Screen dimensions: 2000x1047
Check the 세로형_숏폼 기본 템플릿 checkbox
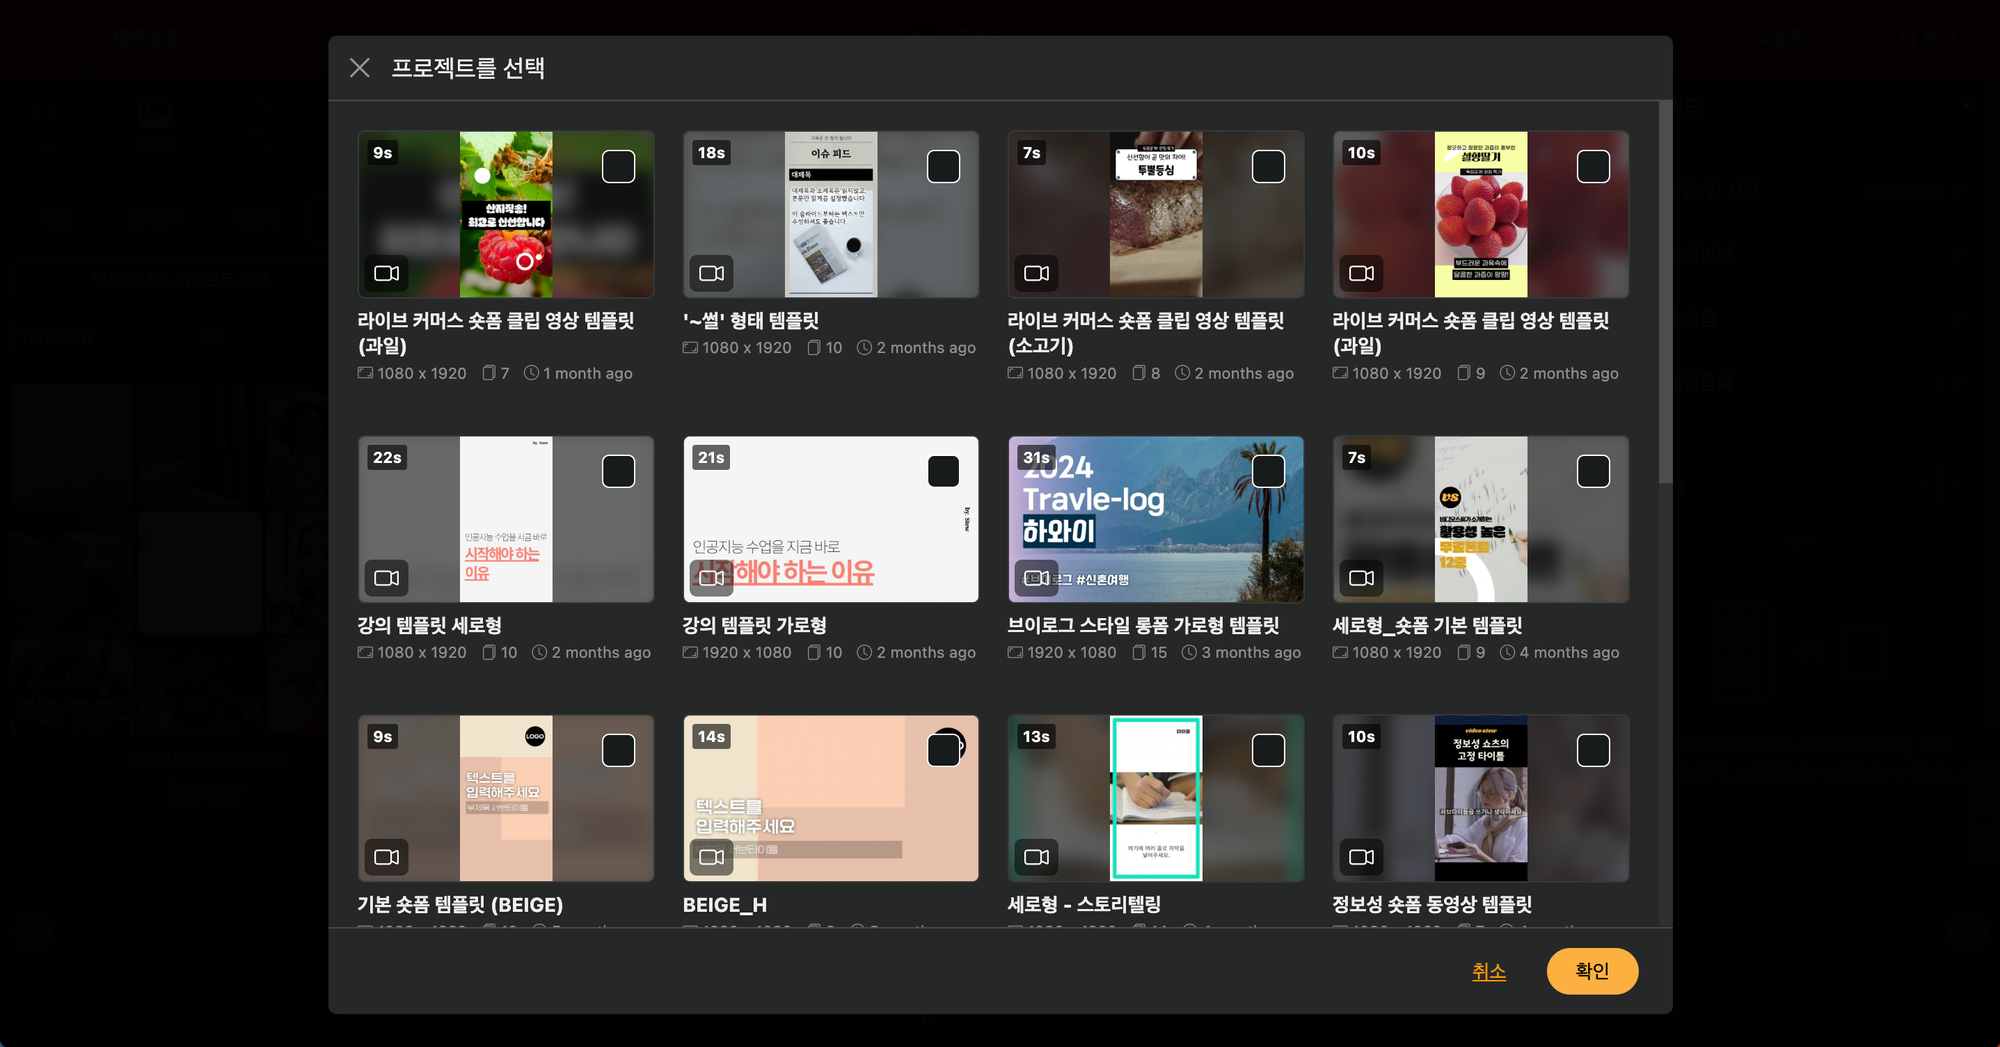(1594, 471)
